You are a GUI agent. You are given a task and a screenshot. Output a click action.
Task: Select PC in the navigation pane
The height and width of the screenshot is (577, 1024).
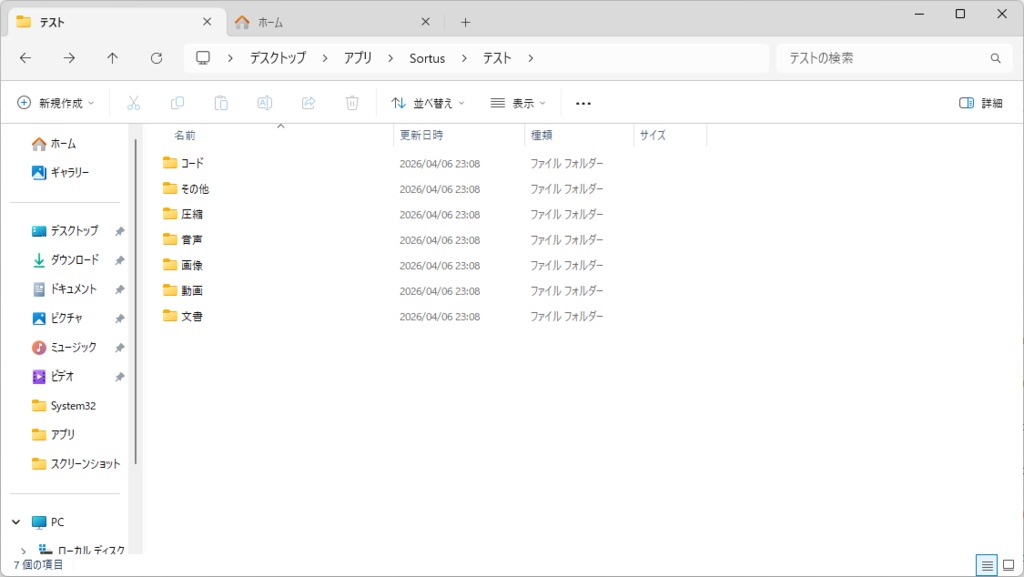48,522
